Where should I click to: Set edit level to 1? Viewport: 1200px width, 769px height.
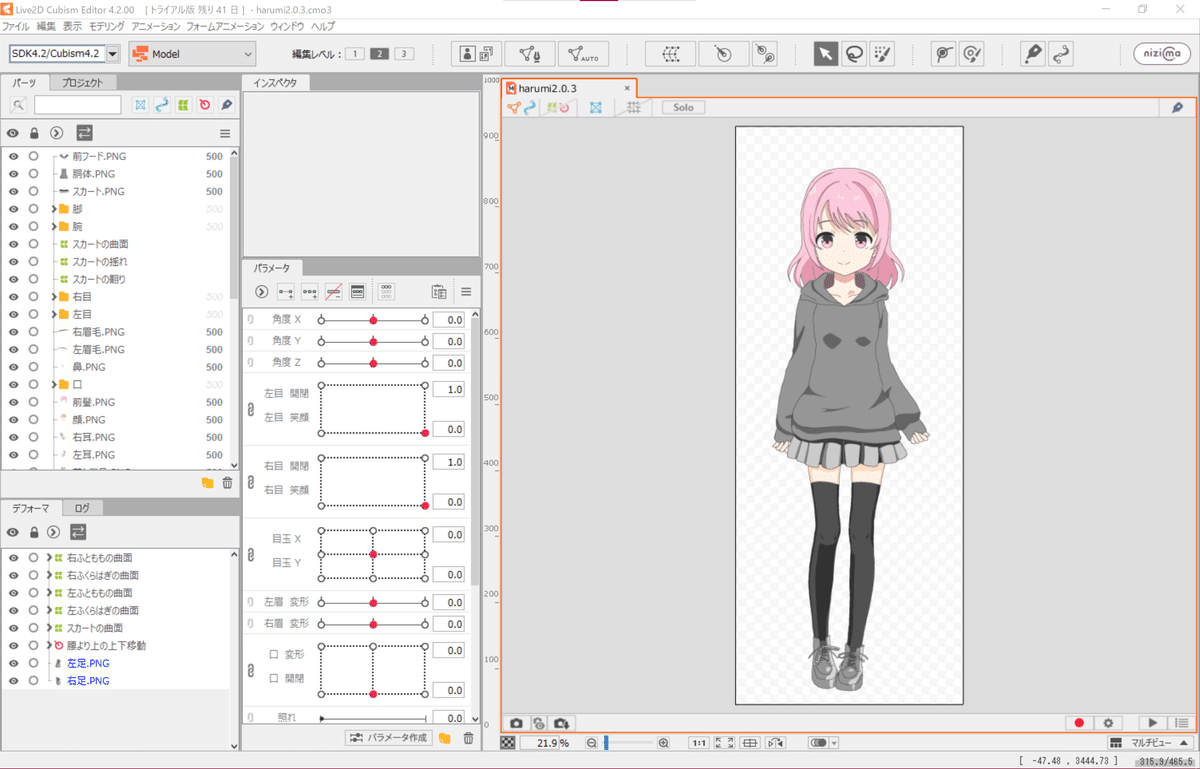[x=355, y=54]
